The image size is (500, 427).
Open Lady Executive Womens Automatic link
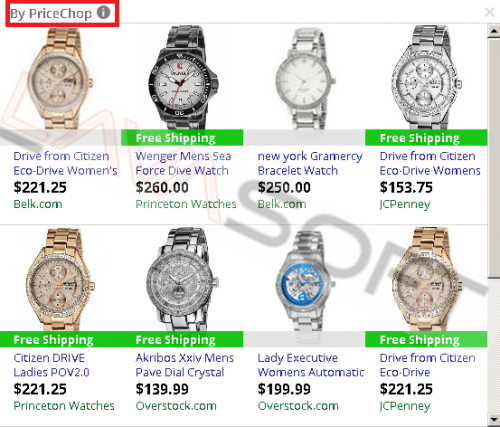[311, 365]
